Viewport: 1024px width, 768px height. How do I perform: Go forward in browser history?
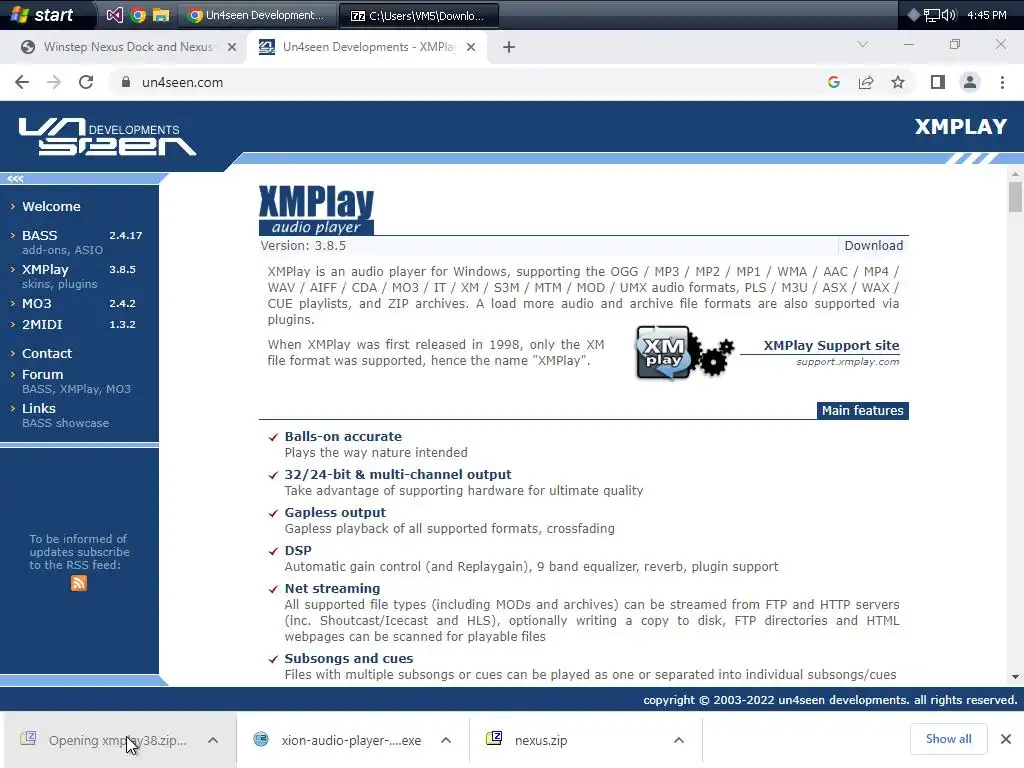[54, 82]
